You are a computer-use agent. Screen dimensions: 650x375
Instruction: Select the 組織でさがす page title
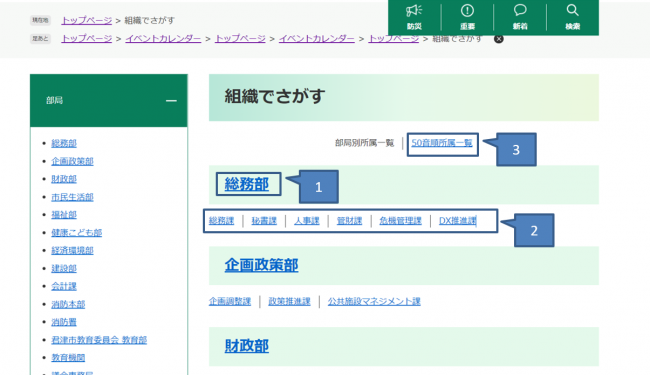(x=275, y=96)
